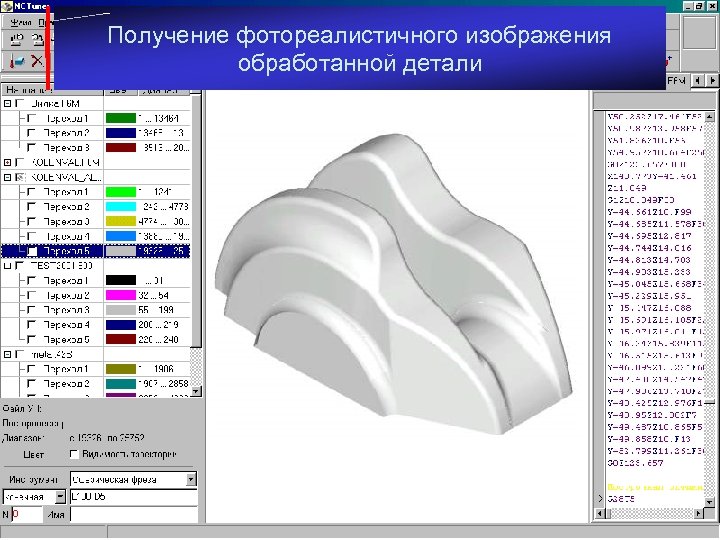Image resolution: width=720 pixels, height=540 pixels.
Task: Click the left tab-scroll arrow beside FFM
Action: [x=698, y=80]
